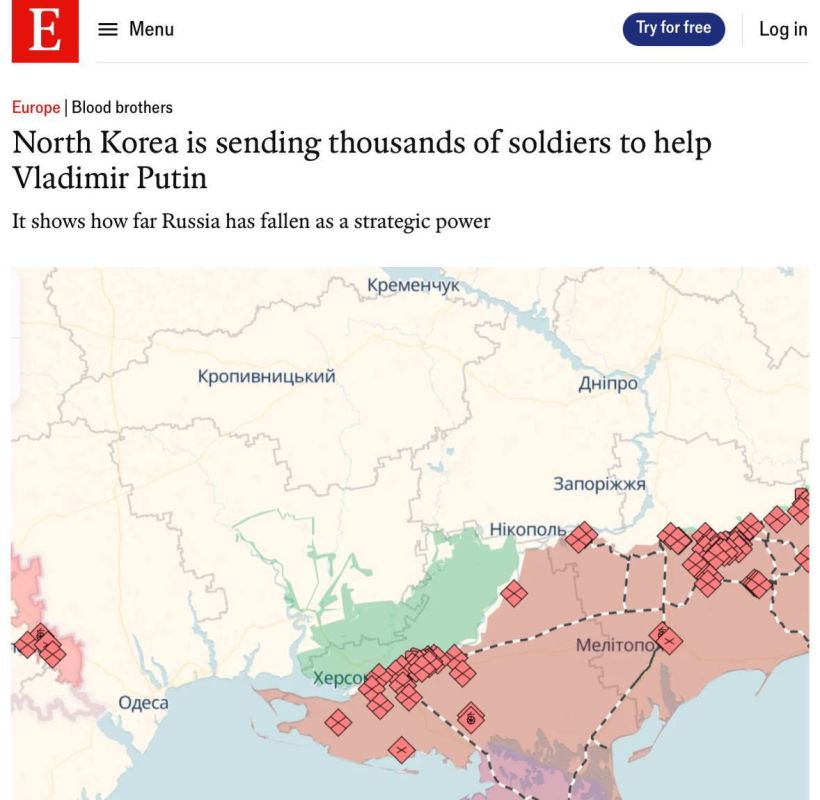The image size is (820, 800).
Task: Click the Menu label
Action: [x=151, y=29]
